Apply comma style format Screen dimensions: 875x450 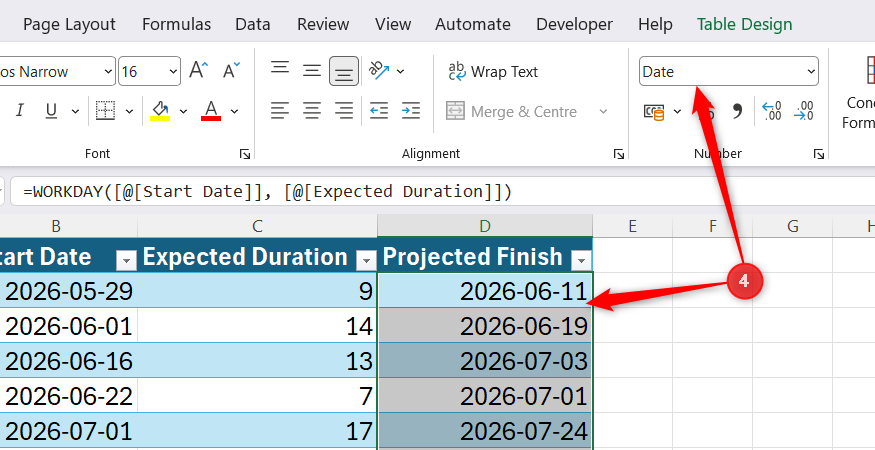click(737, 111)
